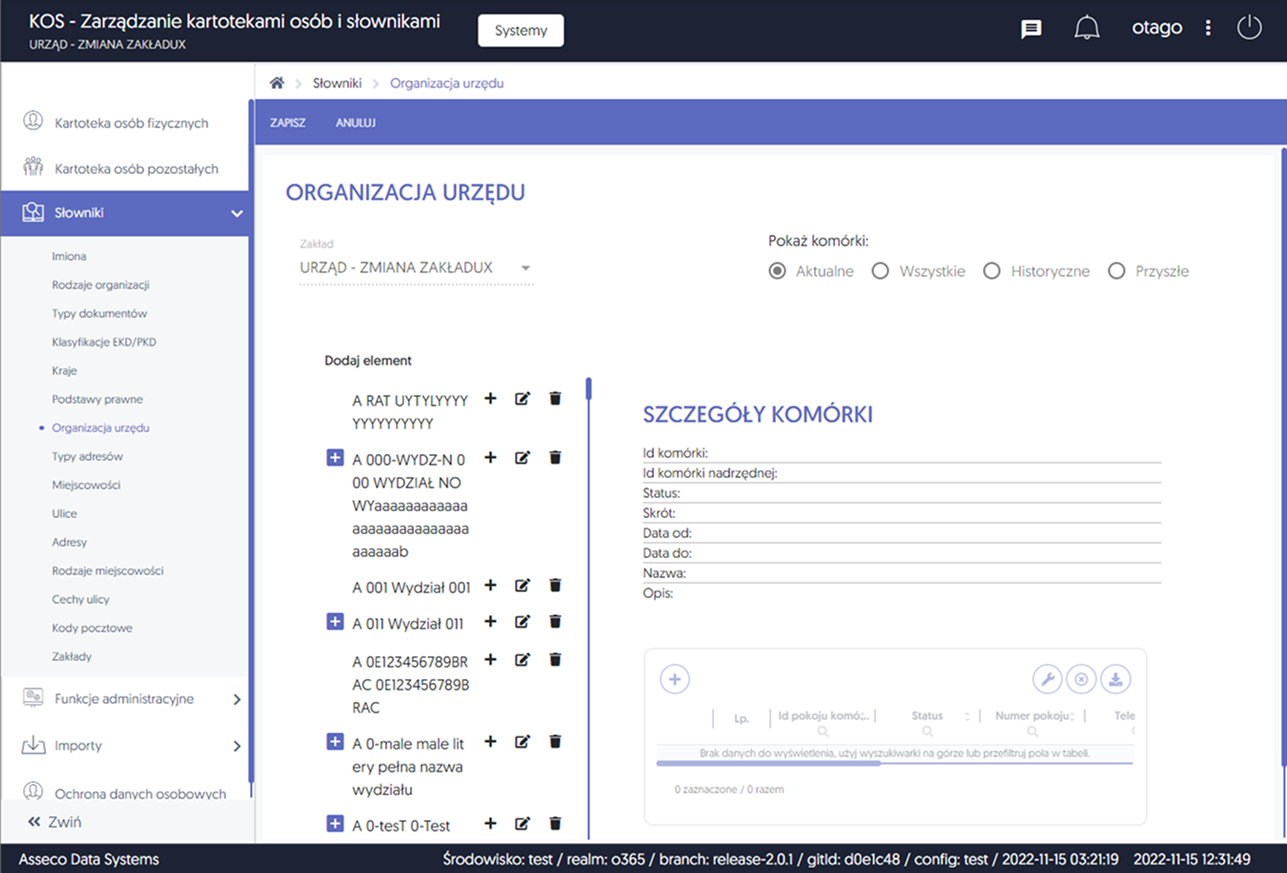Delete the A RAT UYTYLYYYY element
Viewport: 1287px width, 873px height.
(x=556, y=398)
